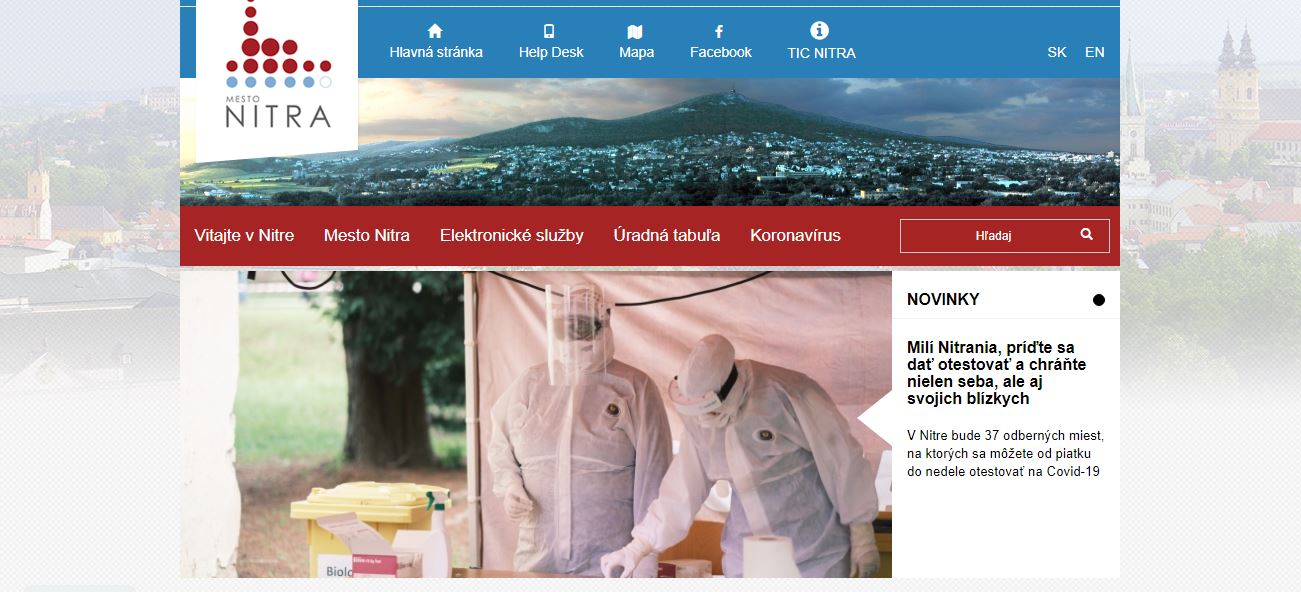Click the Covid testing photo slide
1301x592 pixels.
[536, 424]
